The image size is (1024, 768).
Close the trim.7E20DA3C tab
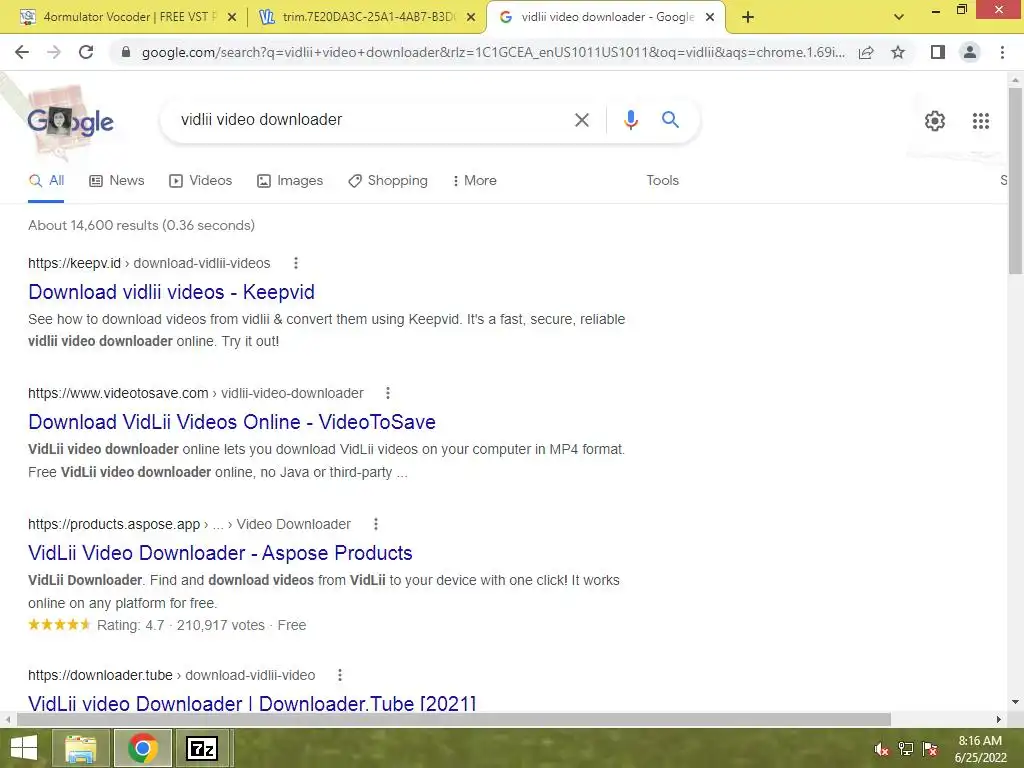coord(471,18)
